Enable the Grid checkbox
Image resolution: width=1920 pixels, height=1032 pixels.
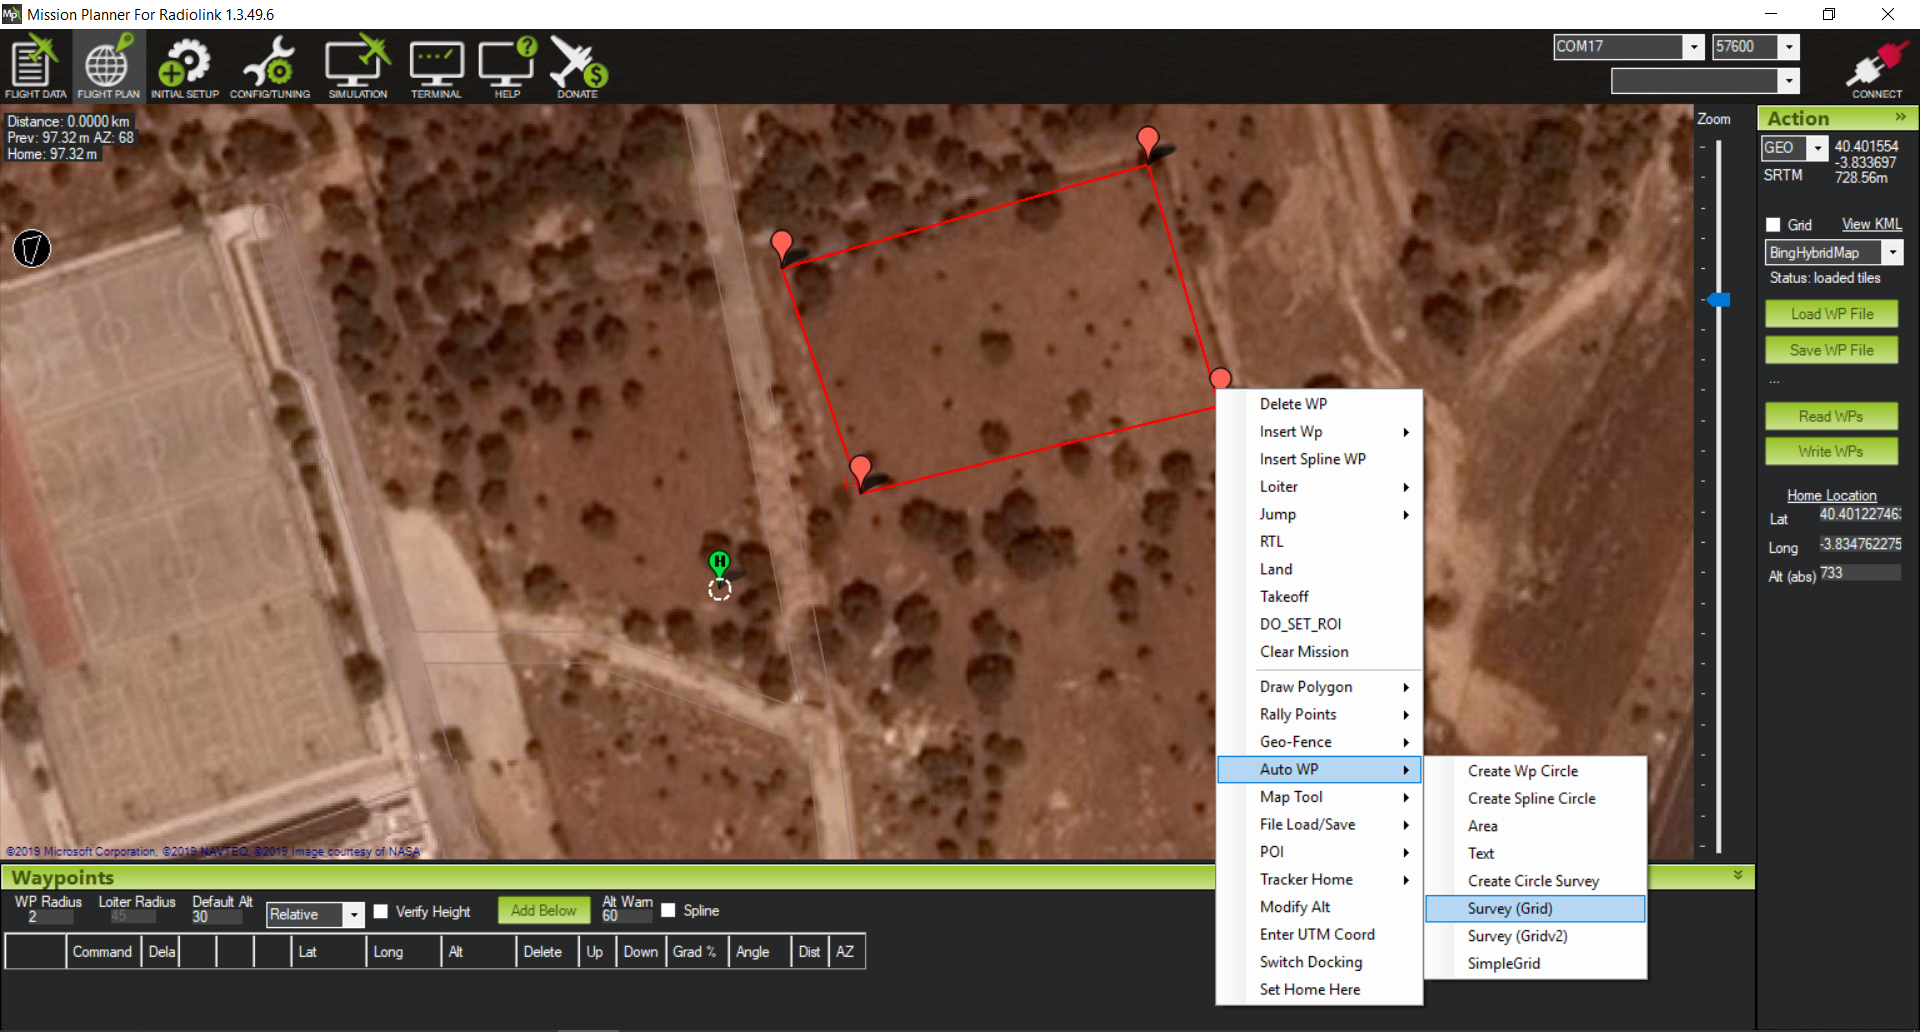[x=1773, y=225]
